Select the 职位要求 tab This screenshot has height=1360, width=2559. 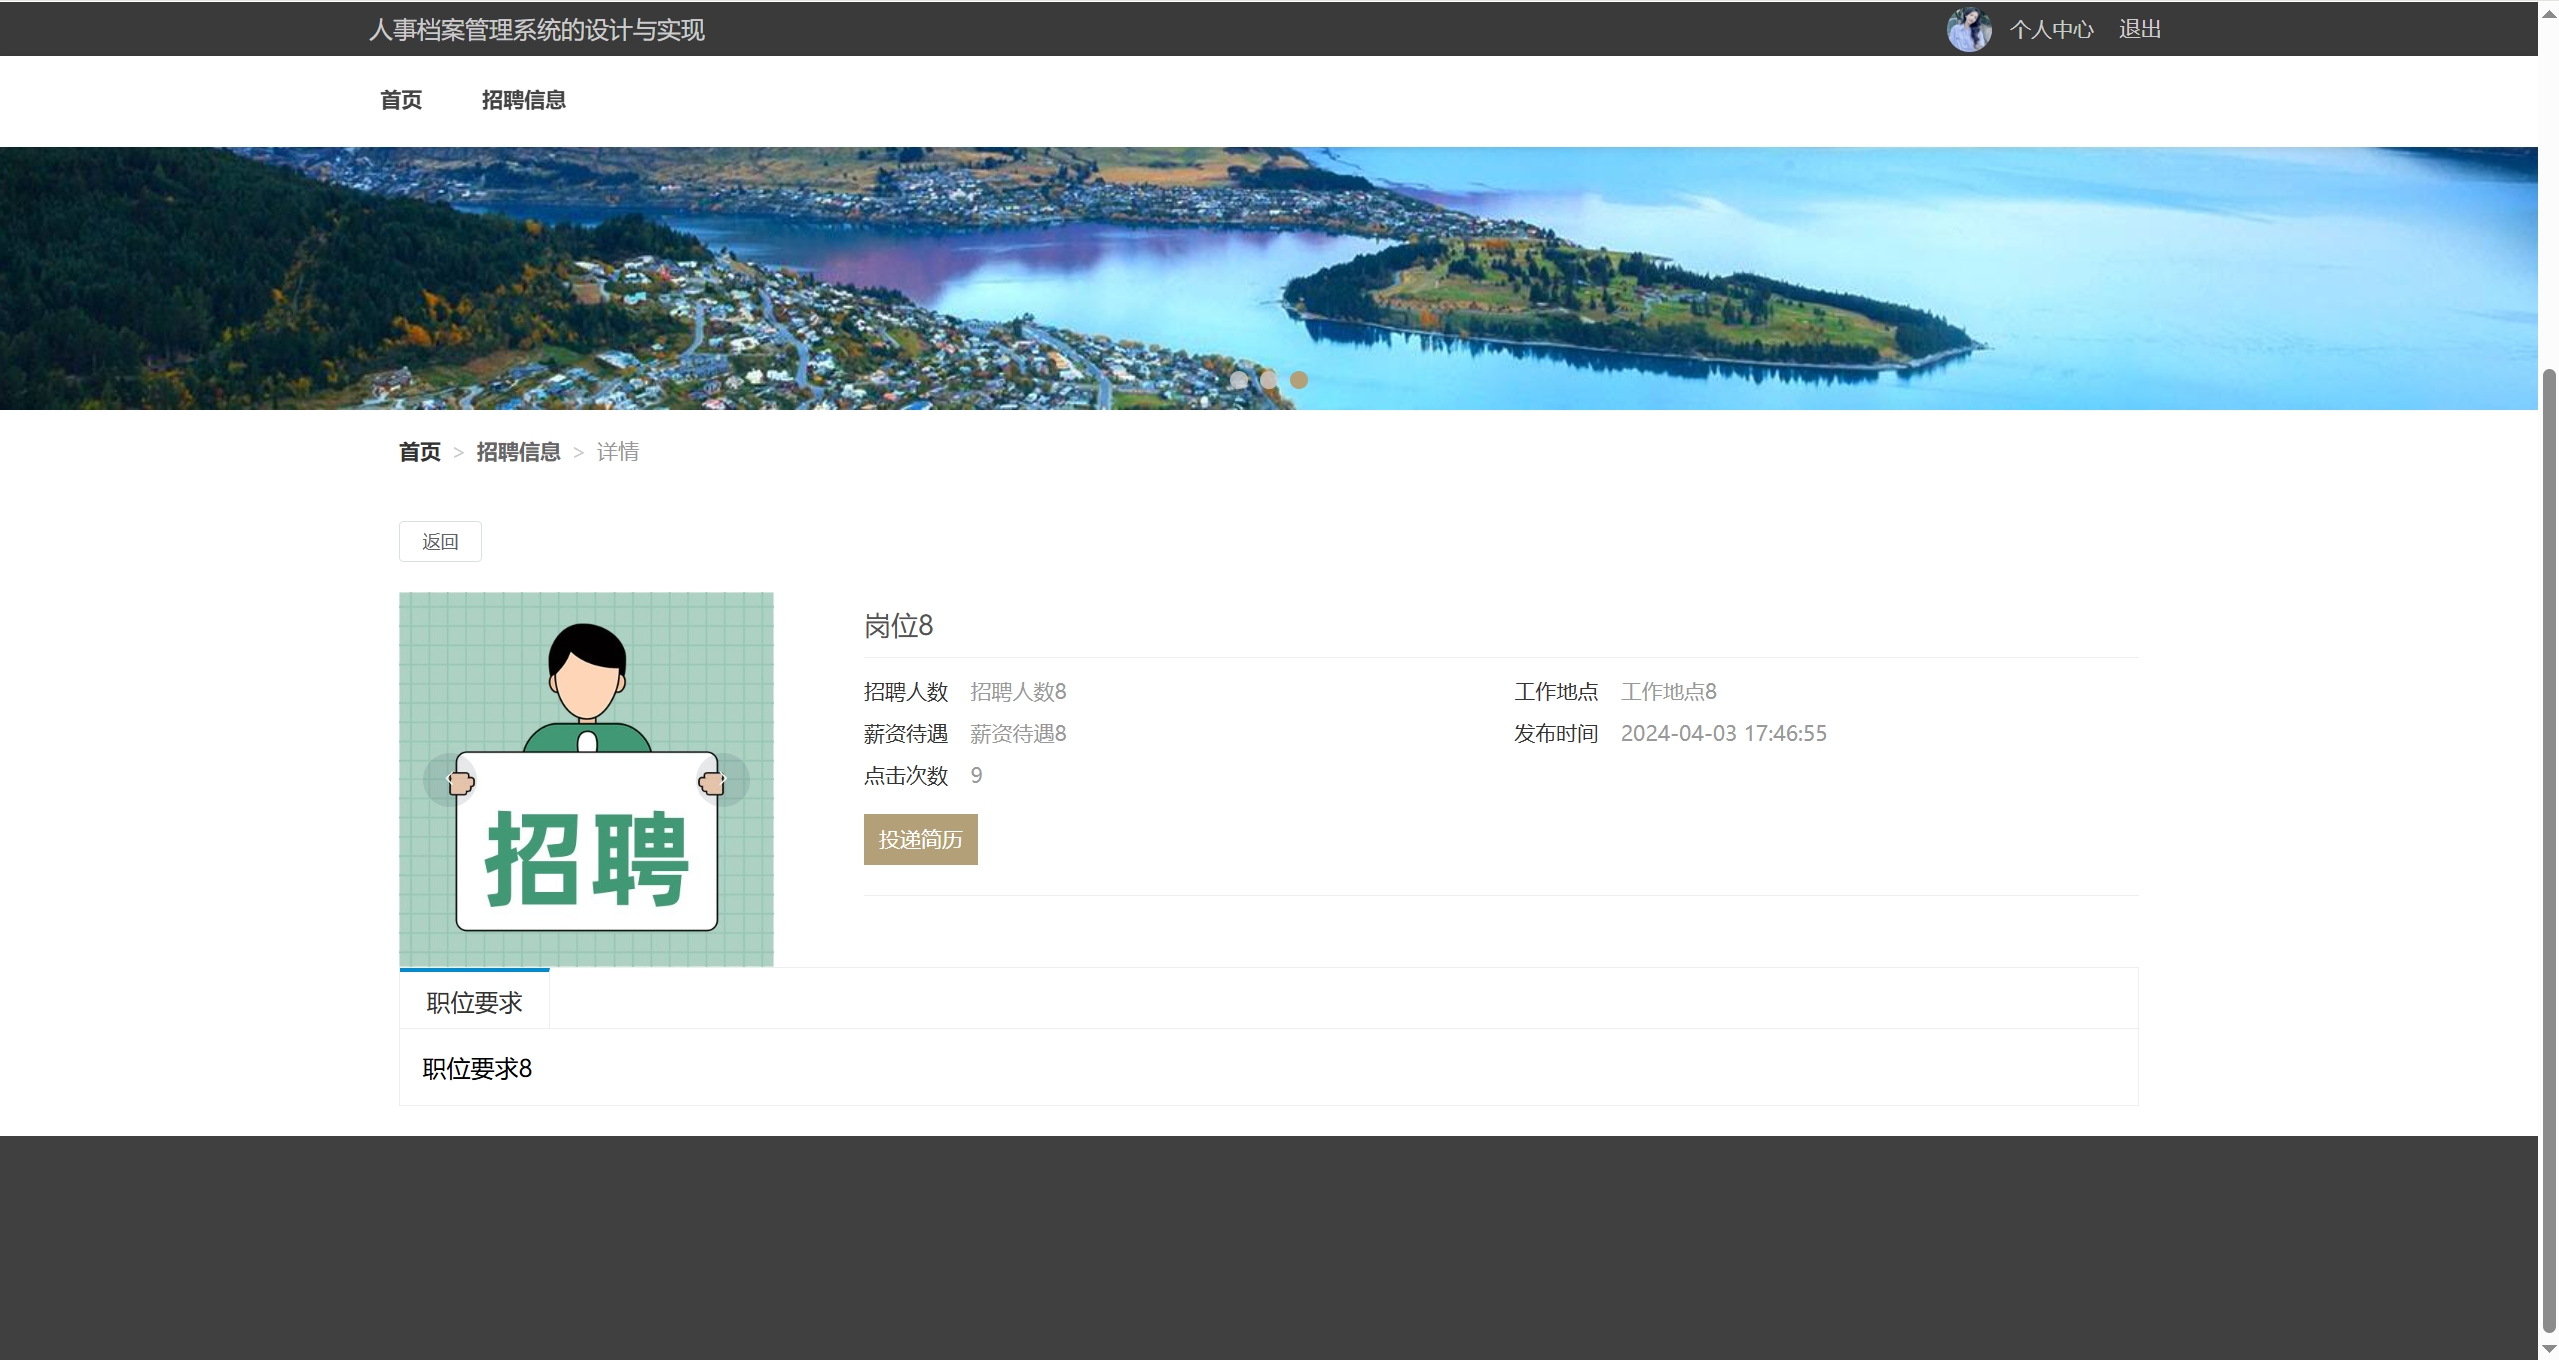tap(474, 1002)
